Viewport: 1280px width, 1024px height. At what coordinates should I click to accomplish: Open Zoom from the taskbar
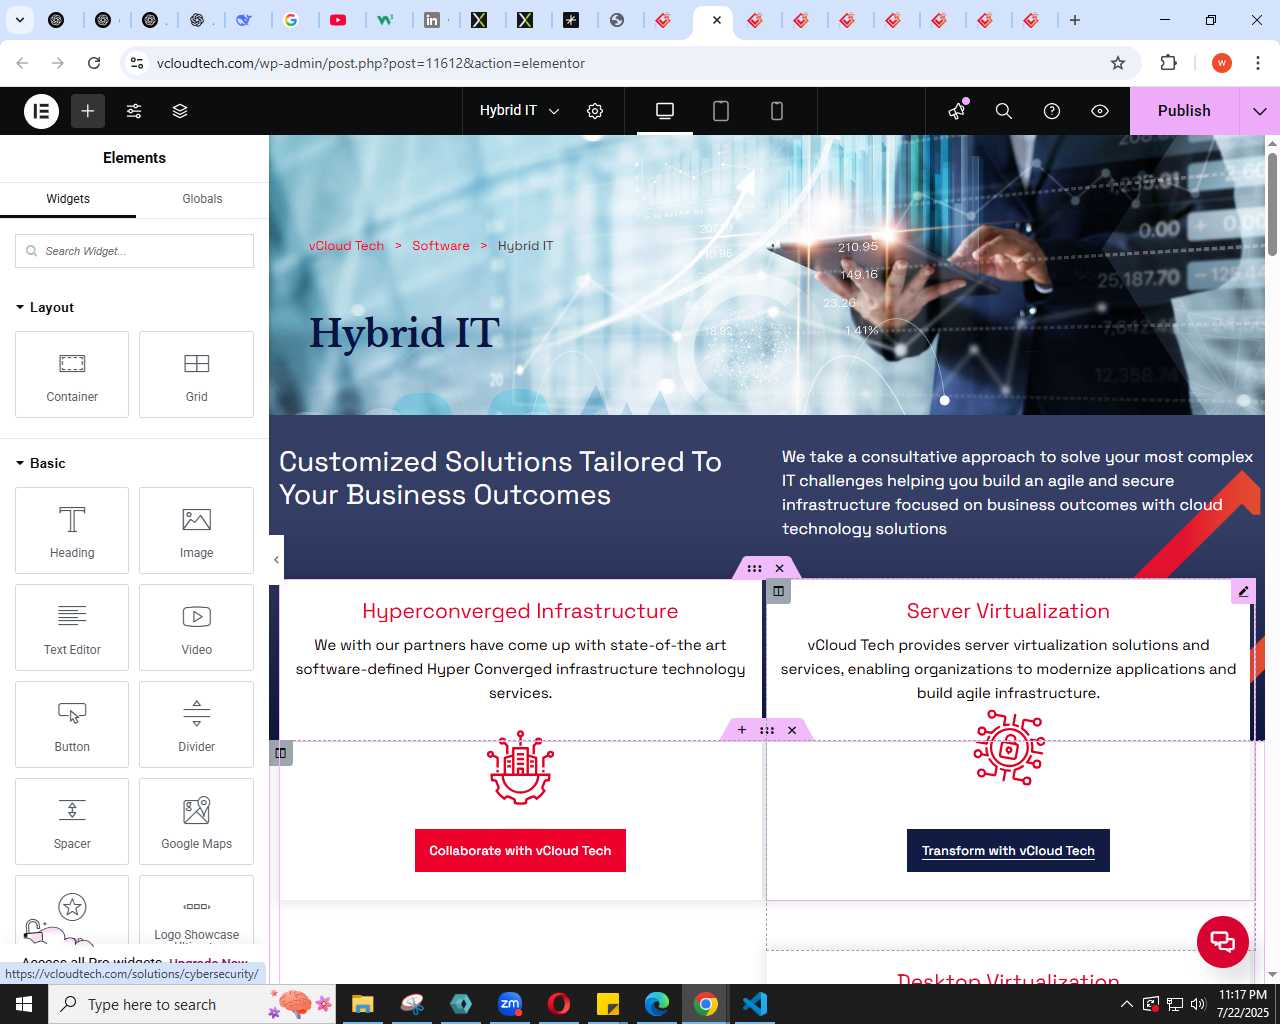point(510,1004)
